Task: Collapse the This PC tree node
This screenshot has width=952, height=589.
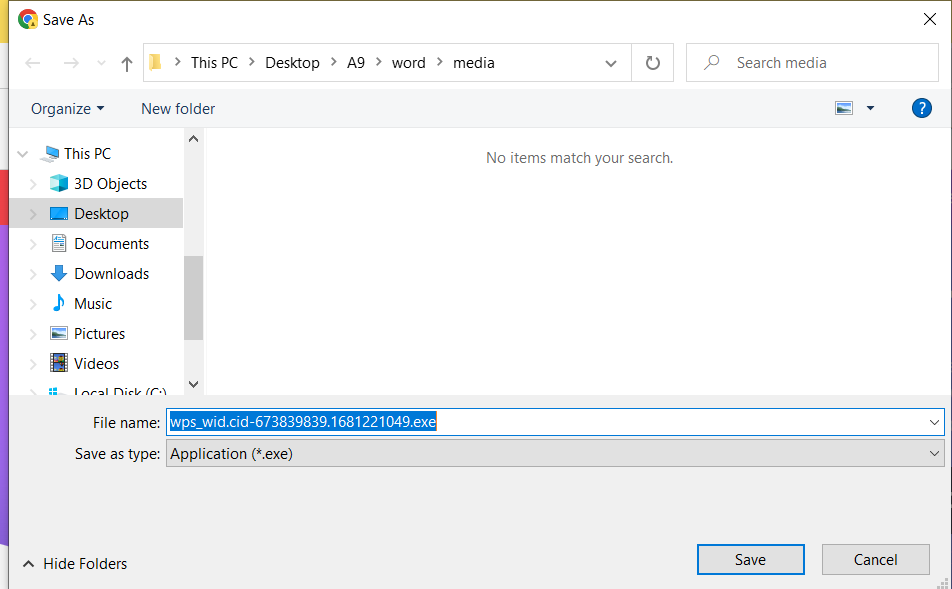Action: click(23, 154)
